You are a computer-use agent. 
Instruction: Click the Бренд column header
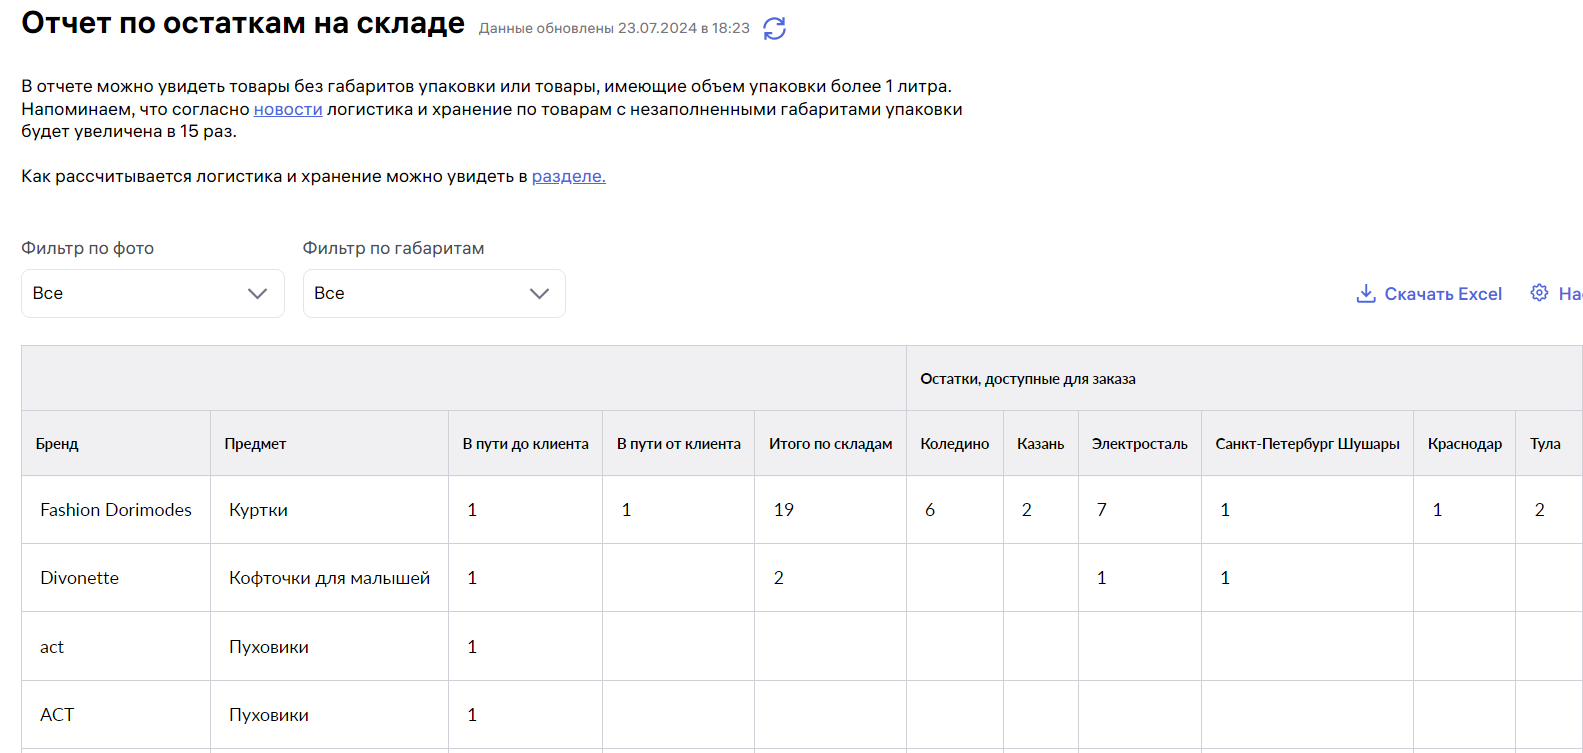57,444
